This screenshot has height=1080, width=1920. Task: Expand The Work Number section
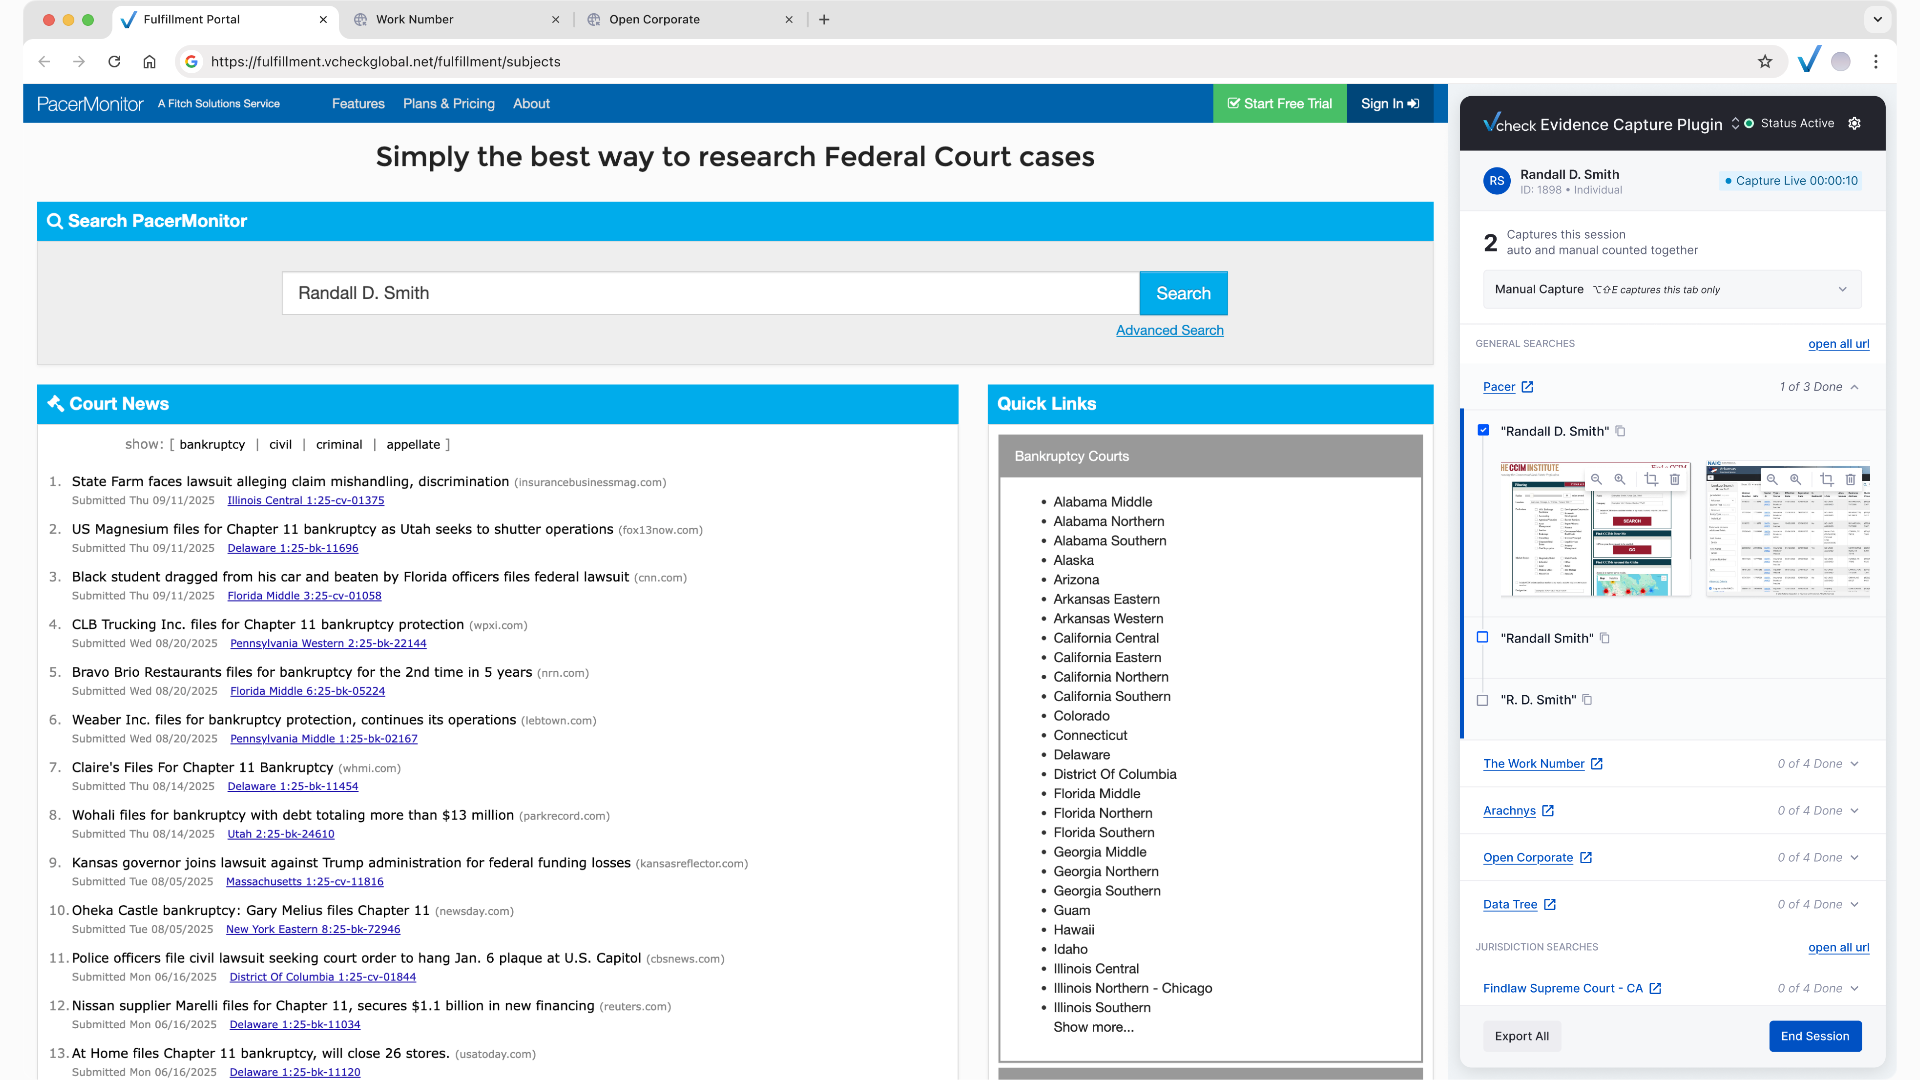click(x=1855, y=764)
